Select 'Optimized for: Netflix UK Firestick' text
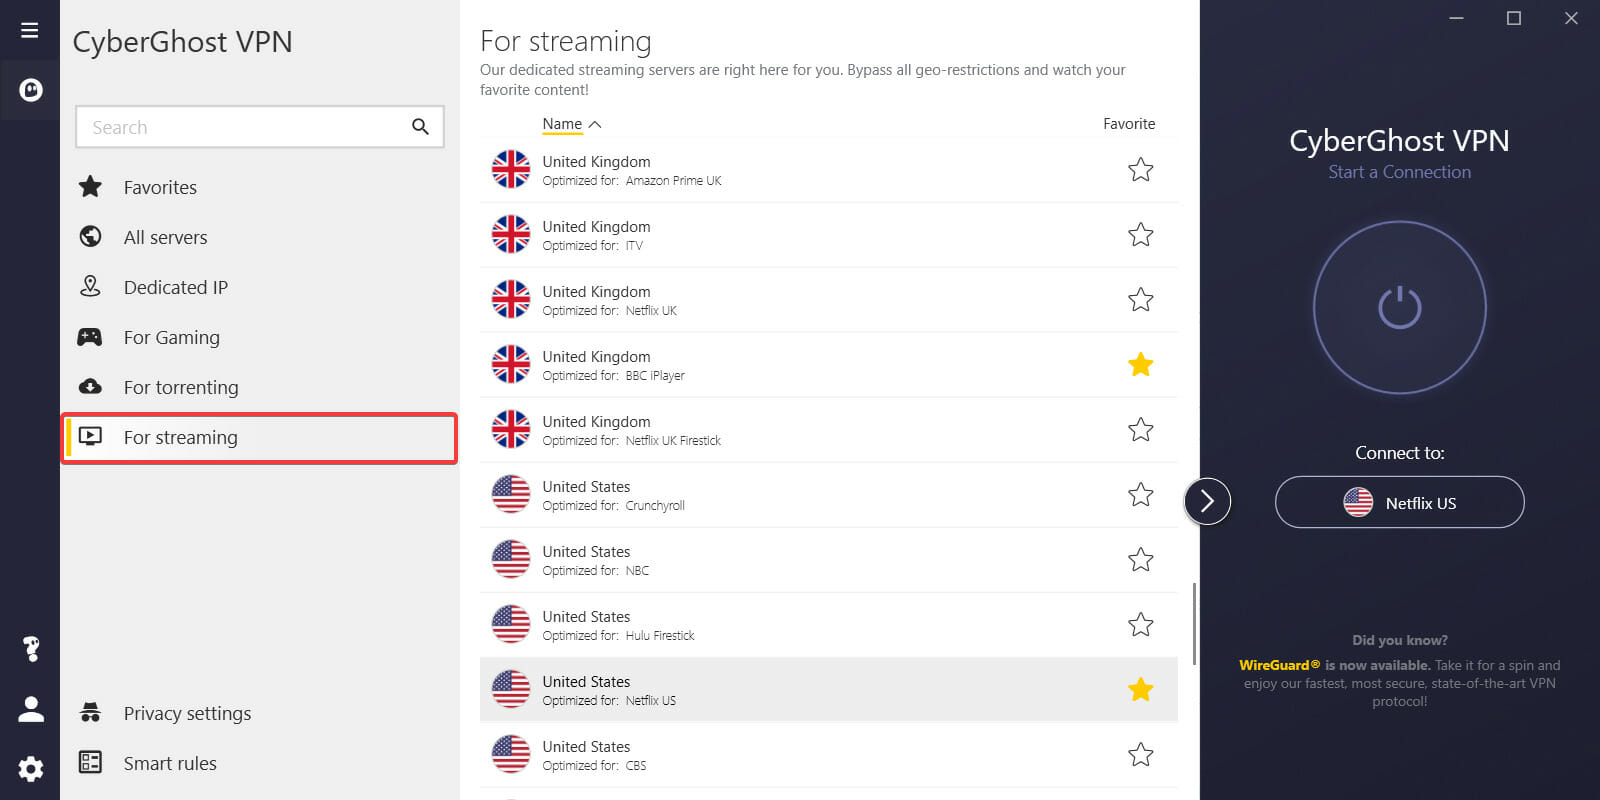 632,441
